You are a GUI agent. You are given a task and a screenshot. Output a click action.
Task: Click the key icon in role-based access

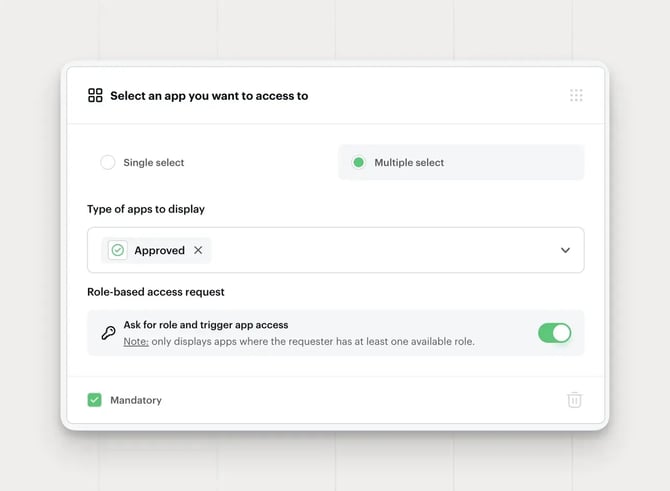point(109,333)
